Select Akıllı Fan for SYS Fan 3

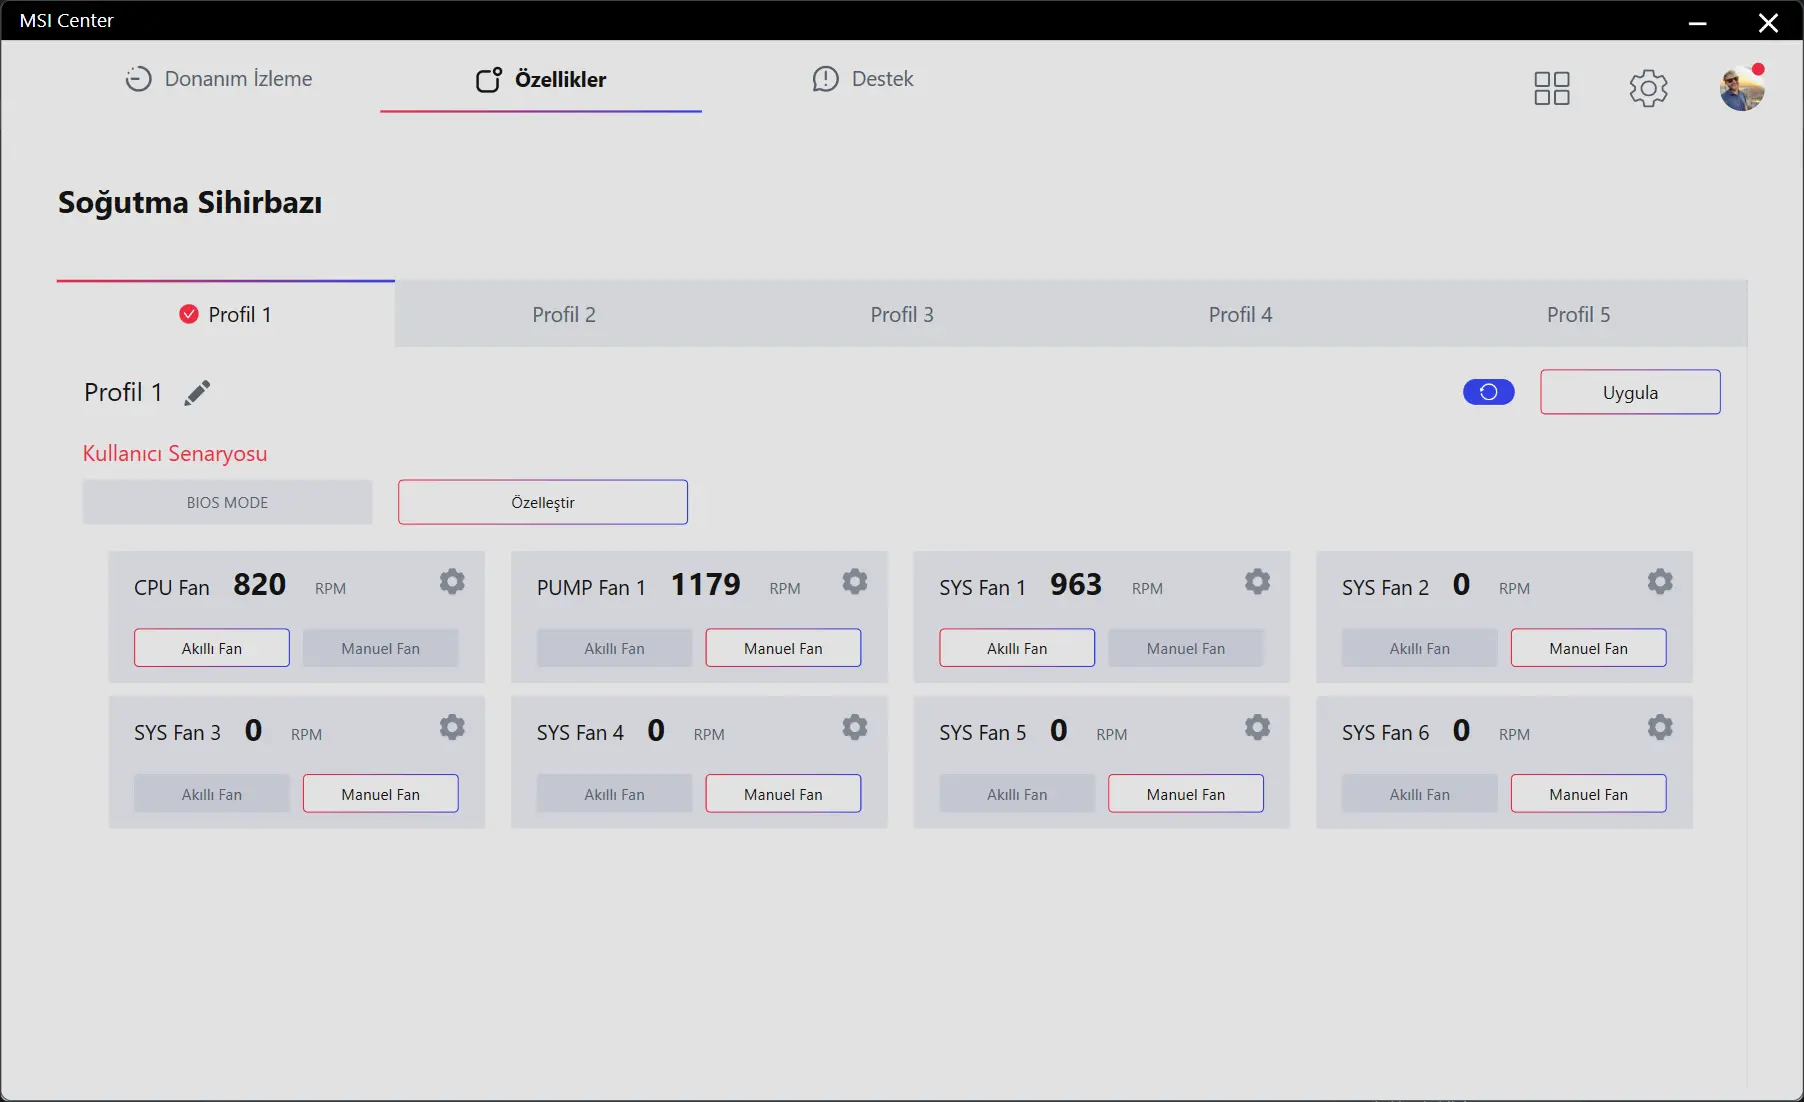tap(212, 794)
